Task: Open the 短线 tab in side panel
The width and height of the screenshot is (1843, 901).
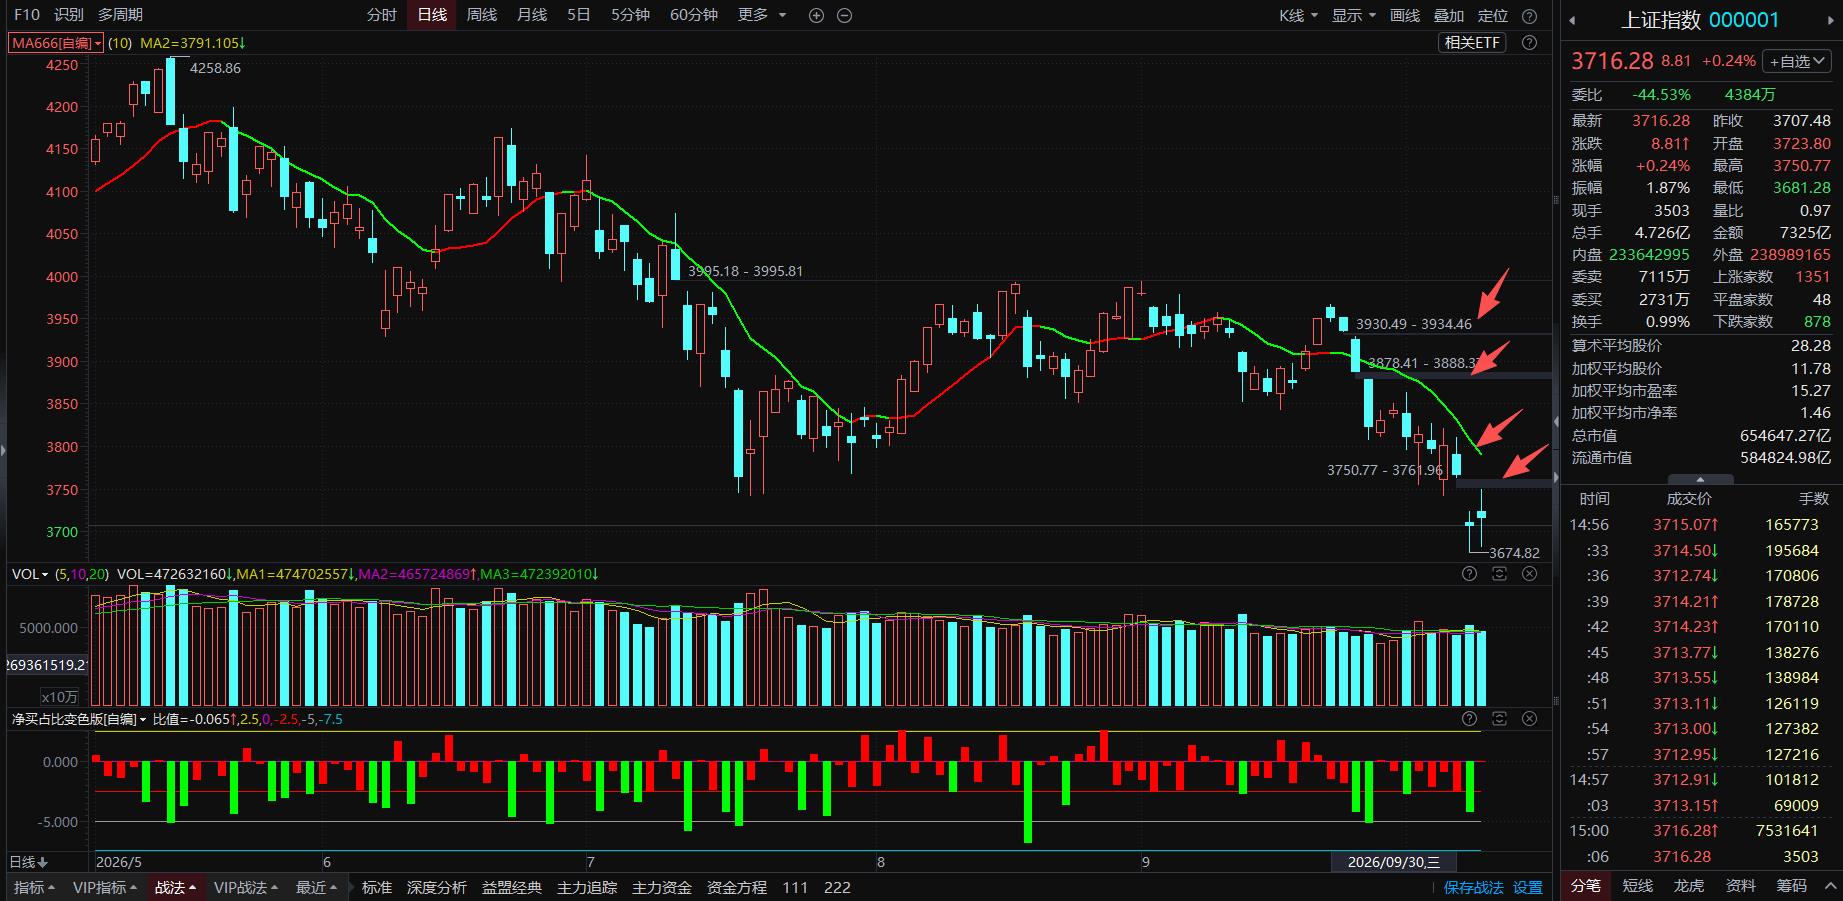Action: 1638,886
